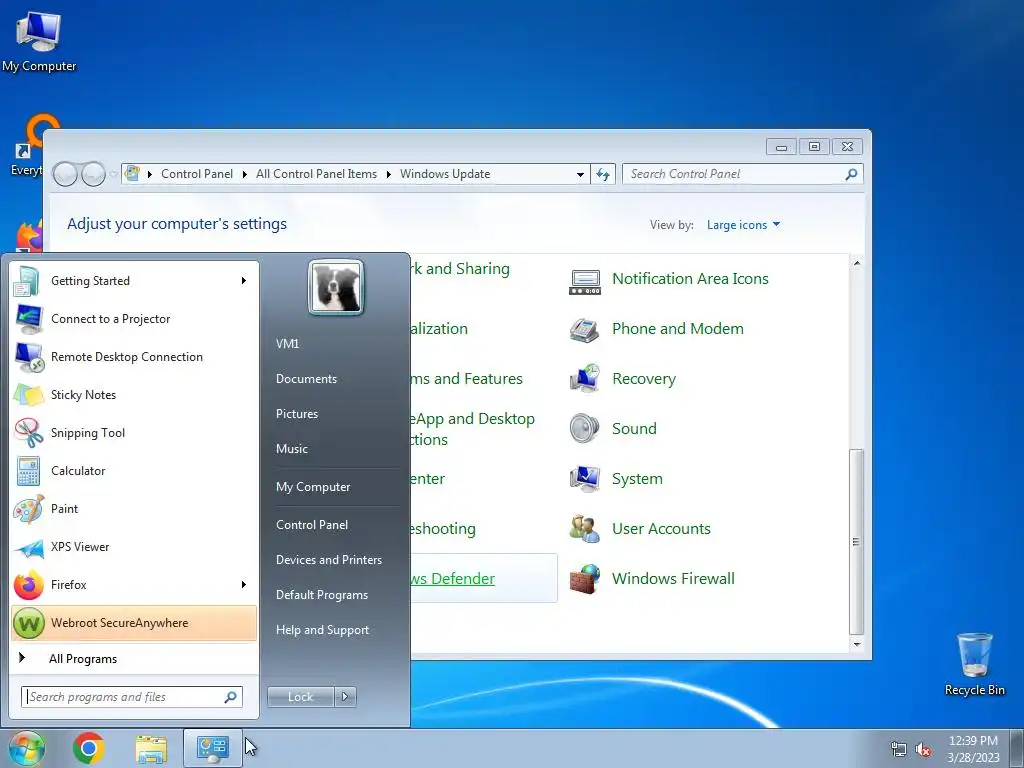Open Webroot SecureAnywhere icon

click(28, 623)
